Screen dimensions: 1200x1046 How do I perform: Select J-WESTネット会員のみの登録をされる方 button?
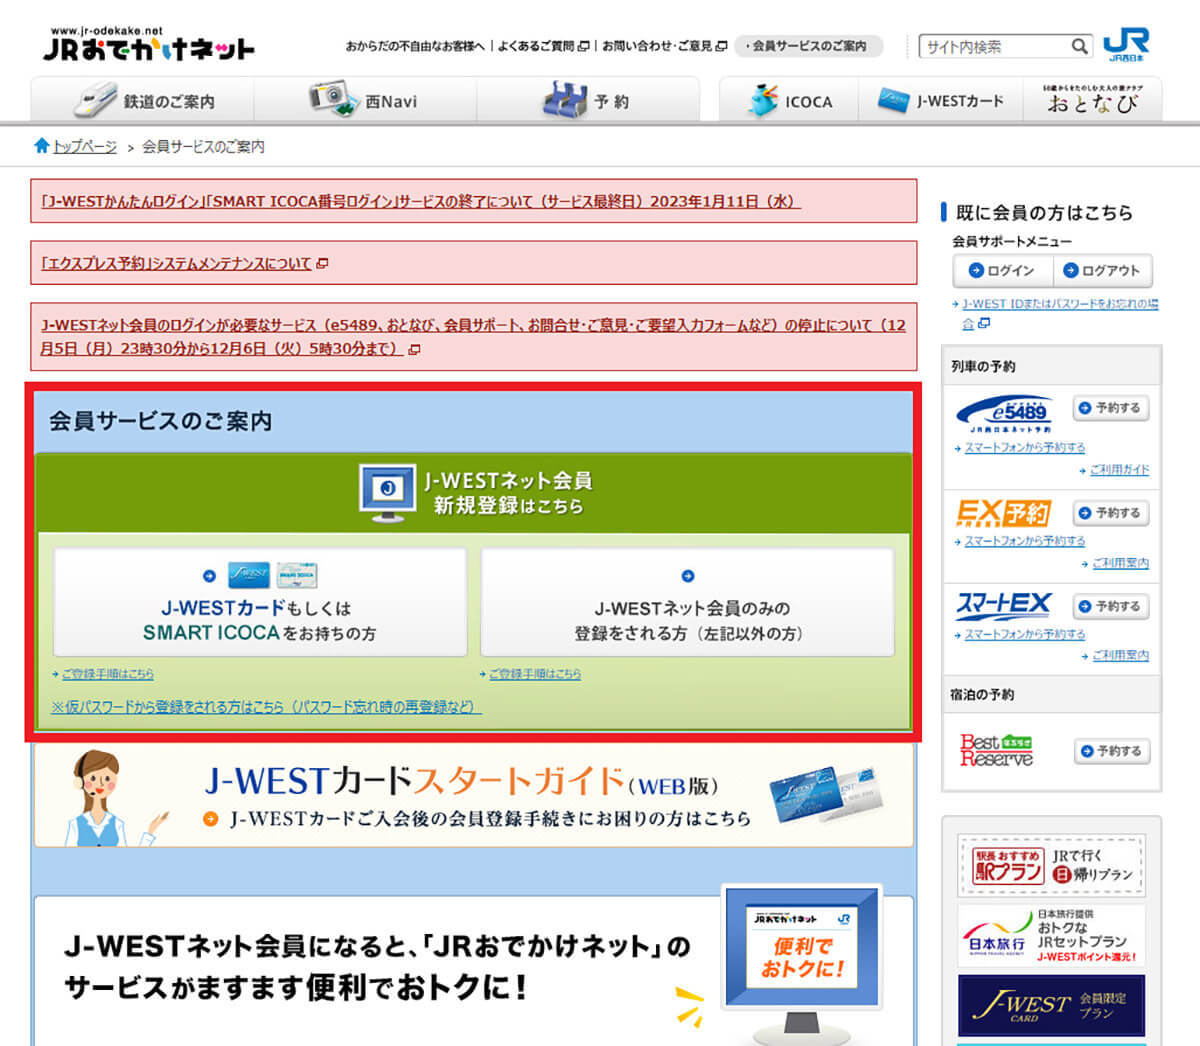687,602
